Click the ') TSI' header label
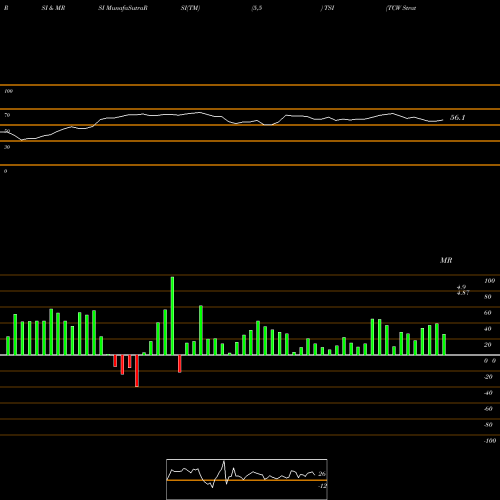This screenshot has height=500, width=500. [x=327, y=8]
